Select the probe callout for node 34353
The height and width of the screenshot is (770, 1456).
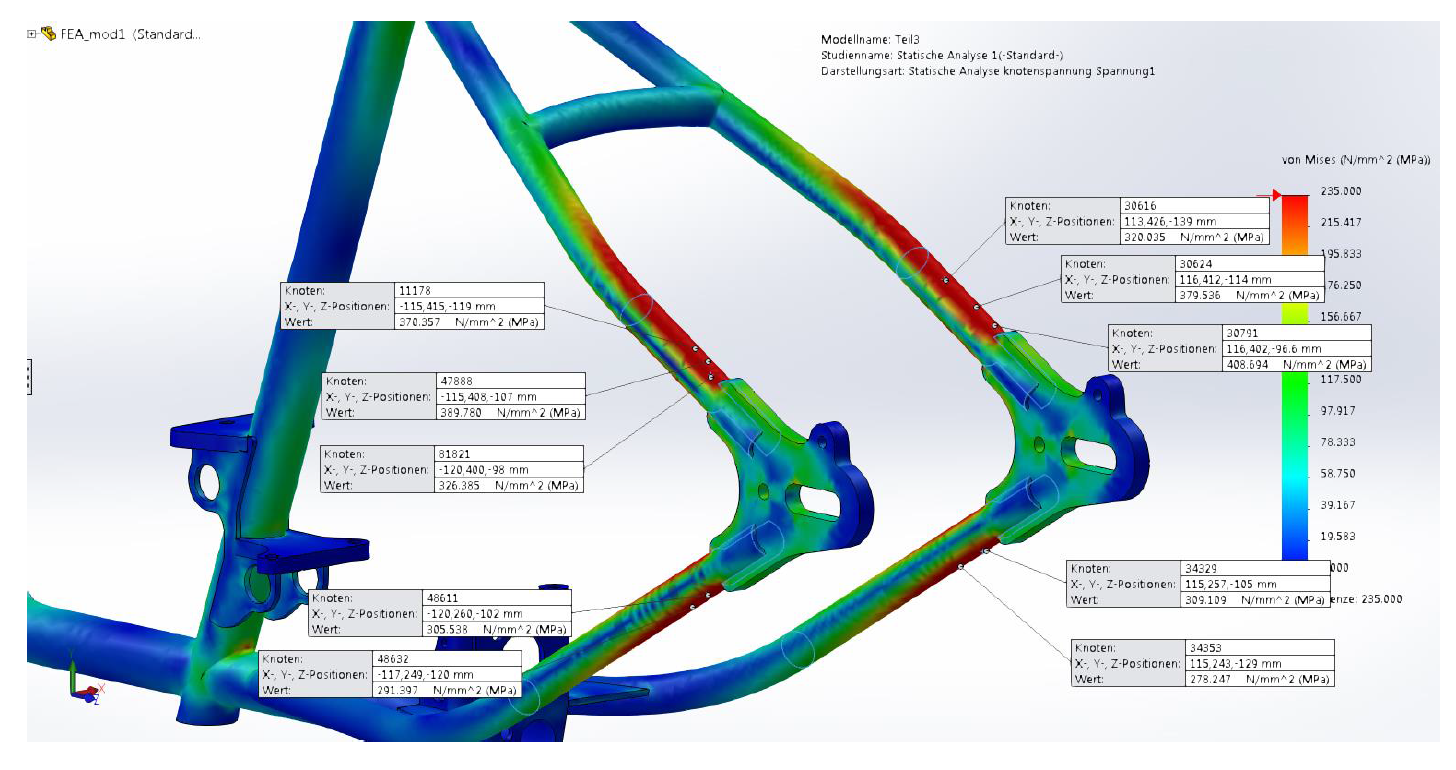(1202, 662)
